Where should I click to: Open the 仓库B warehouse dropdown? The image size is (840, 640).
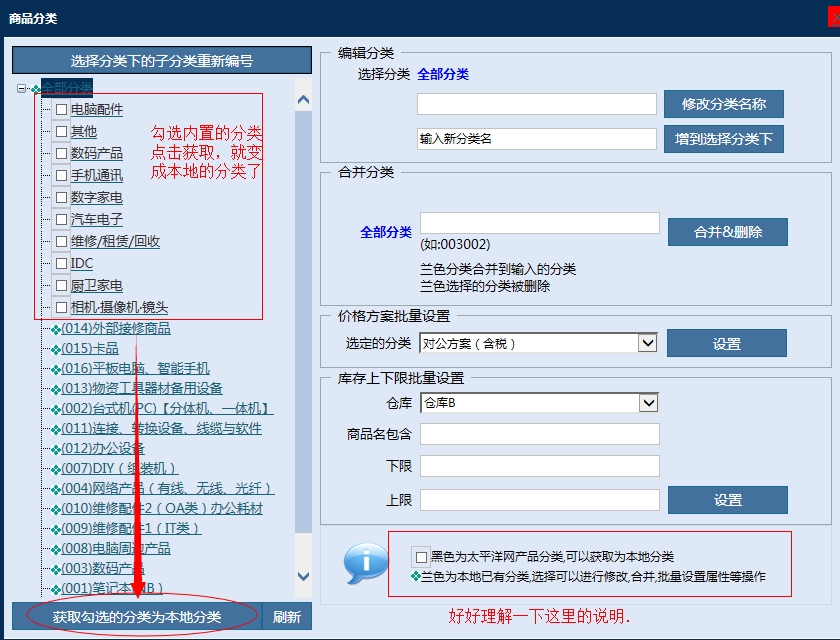(650, 402)
